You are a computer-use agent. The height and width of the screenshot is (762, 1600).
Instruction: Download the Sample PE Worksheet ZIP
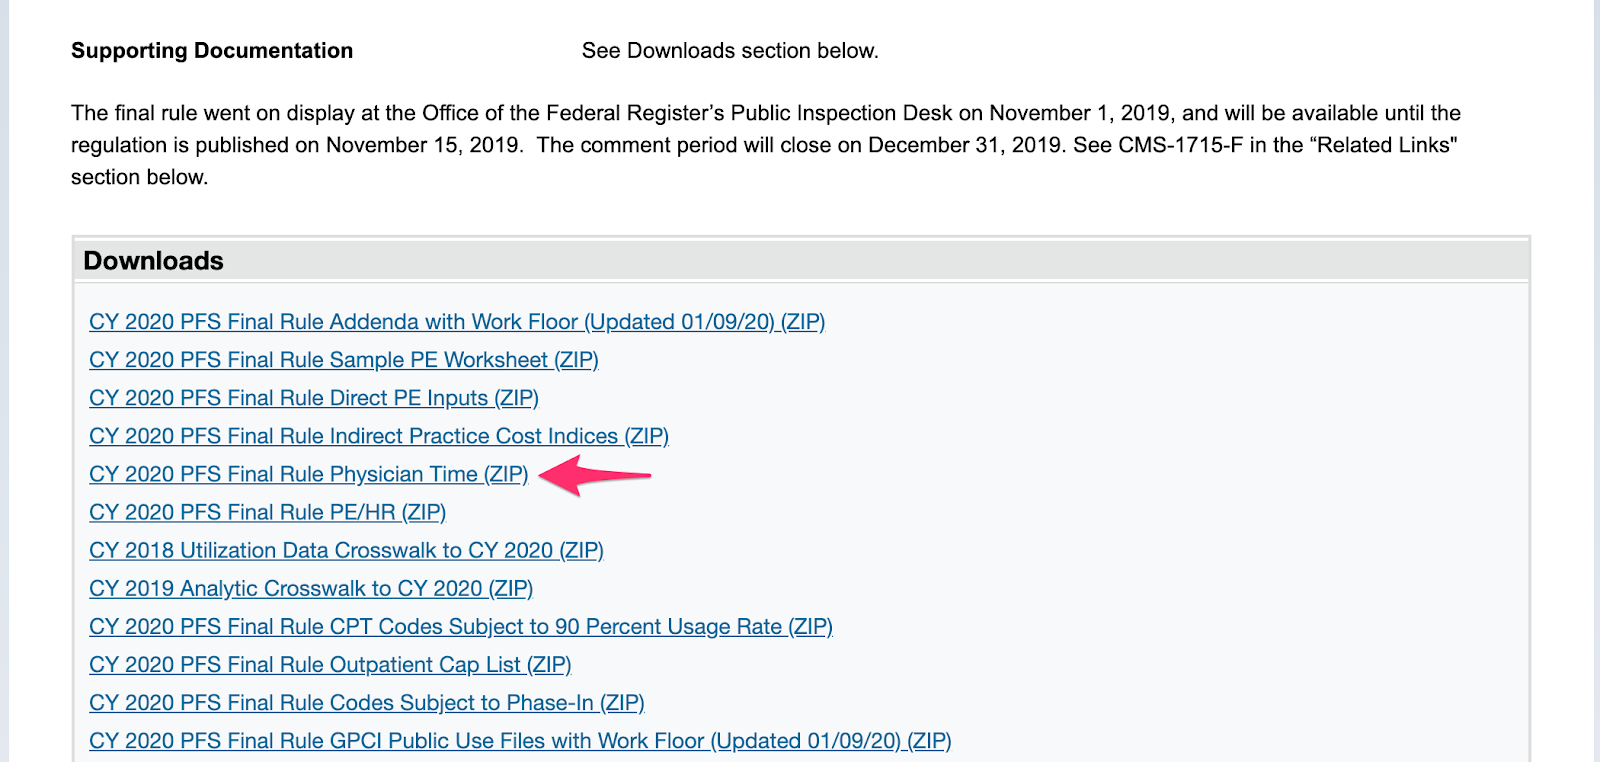(x=344, y=360)
